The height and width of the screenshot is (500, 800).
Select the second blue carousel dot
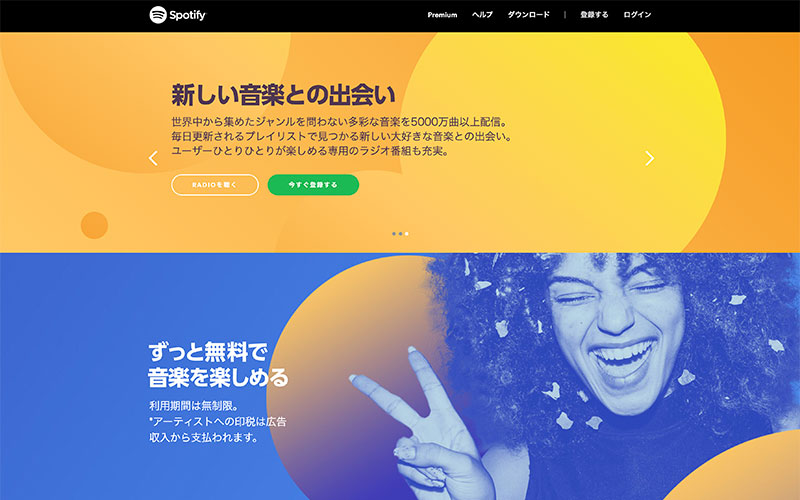401,234
